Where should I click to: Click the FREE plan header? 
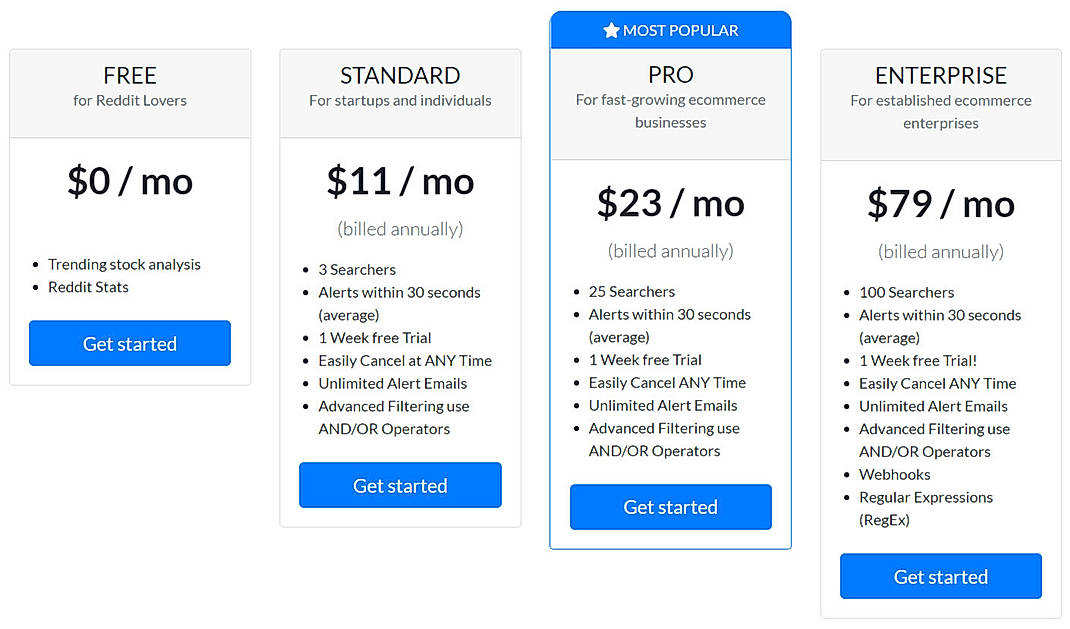(x=129, y=74)
